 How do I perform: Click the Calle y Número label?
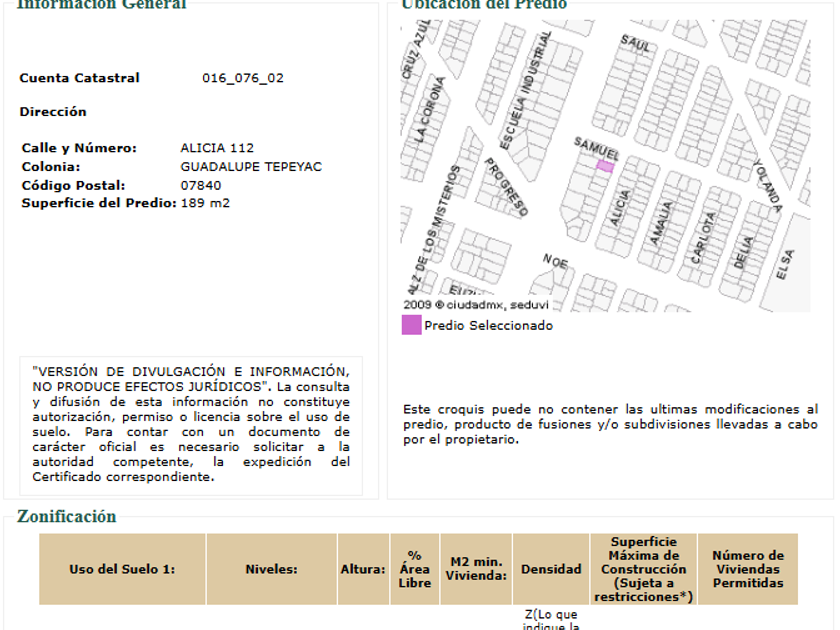pyautogui.click(x=79, y=148)
